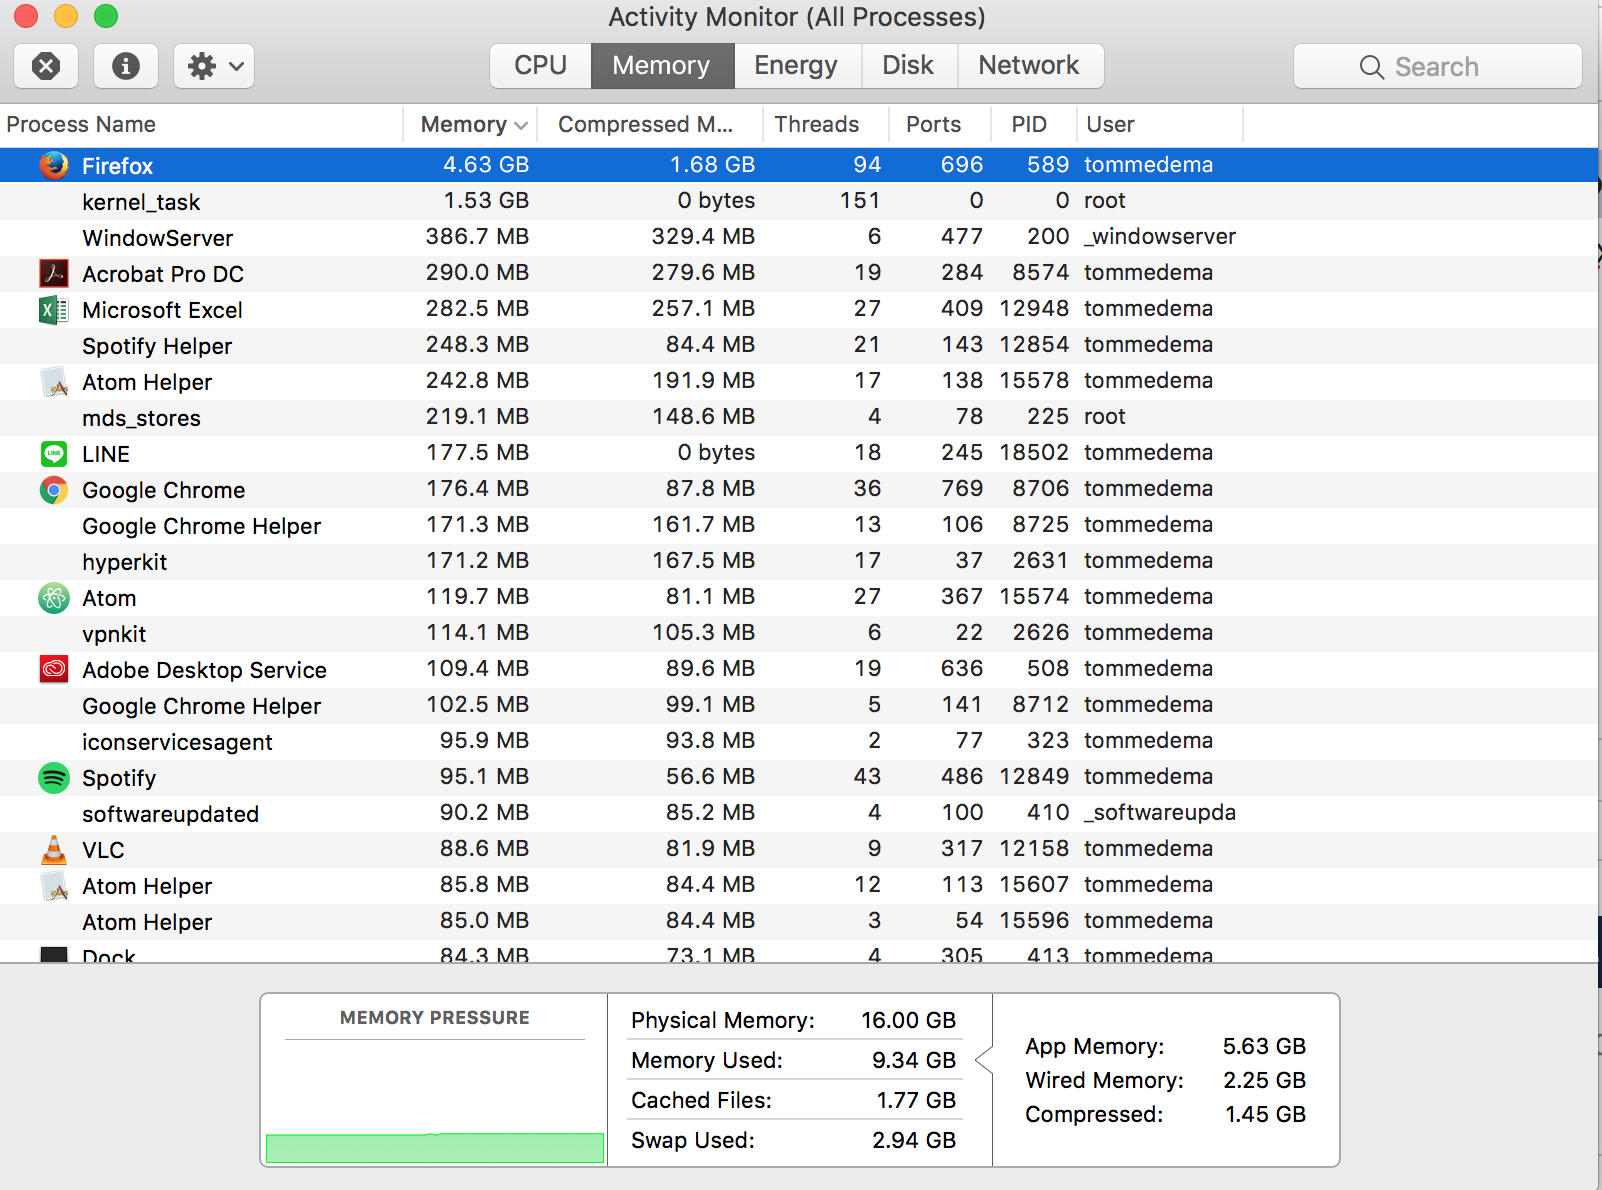Click the Spotify row's 43 threads value
Image resolution: width=1602 pixels, height=1190 pixels.
(x=867, y=776)
